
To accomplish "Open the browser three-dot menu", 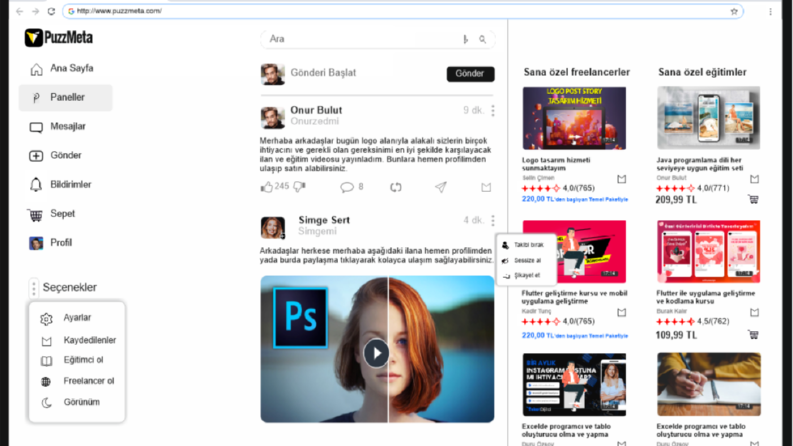I will [770, 11].
